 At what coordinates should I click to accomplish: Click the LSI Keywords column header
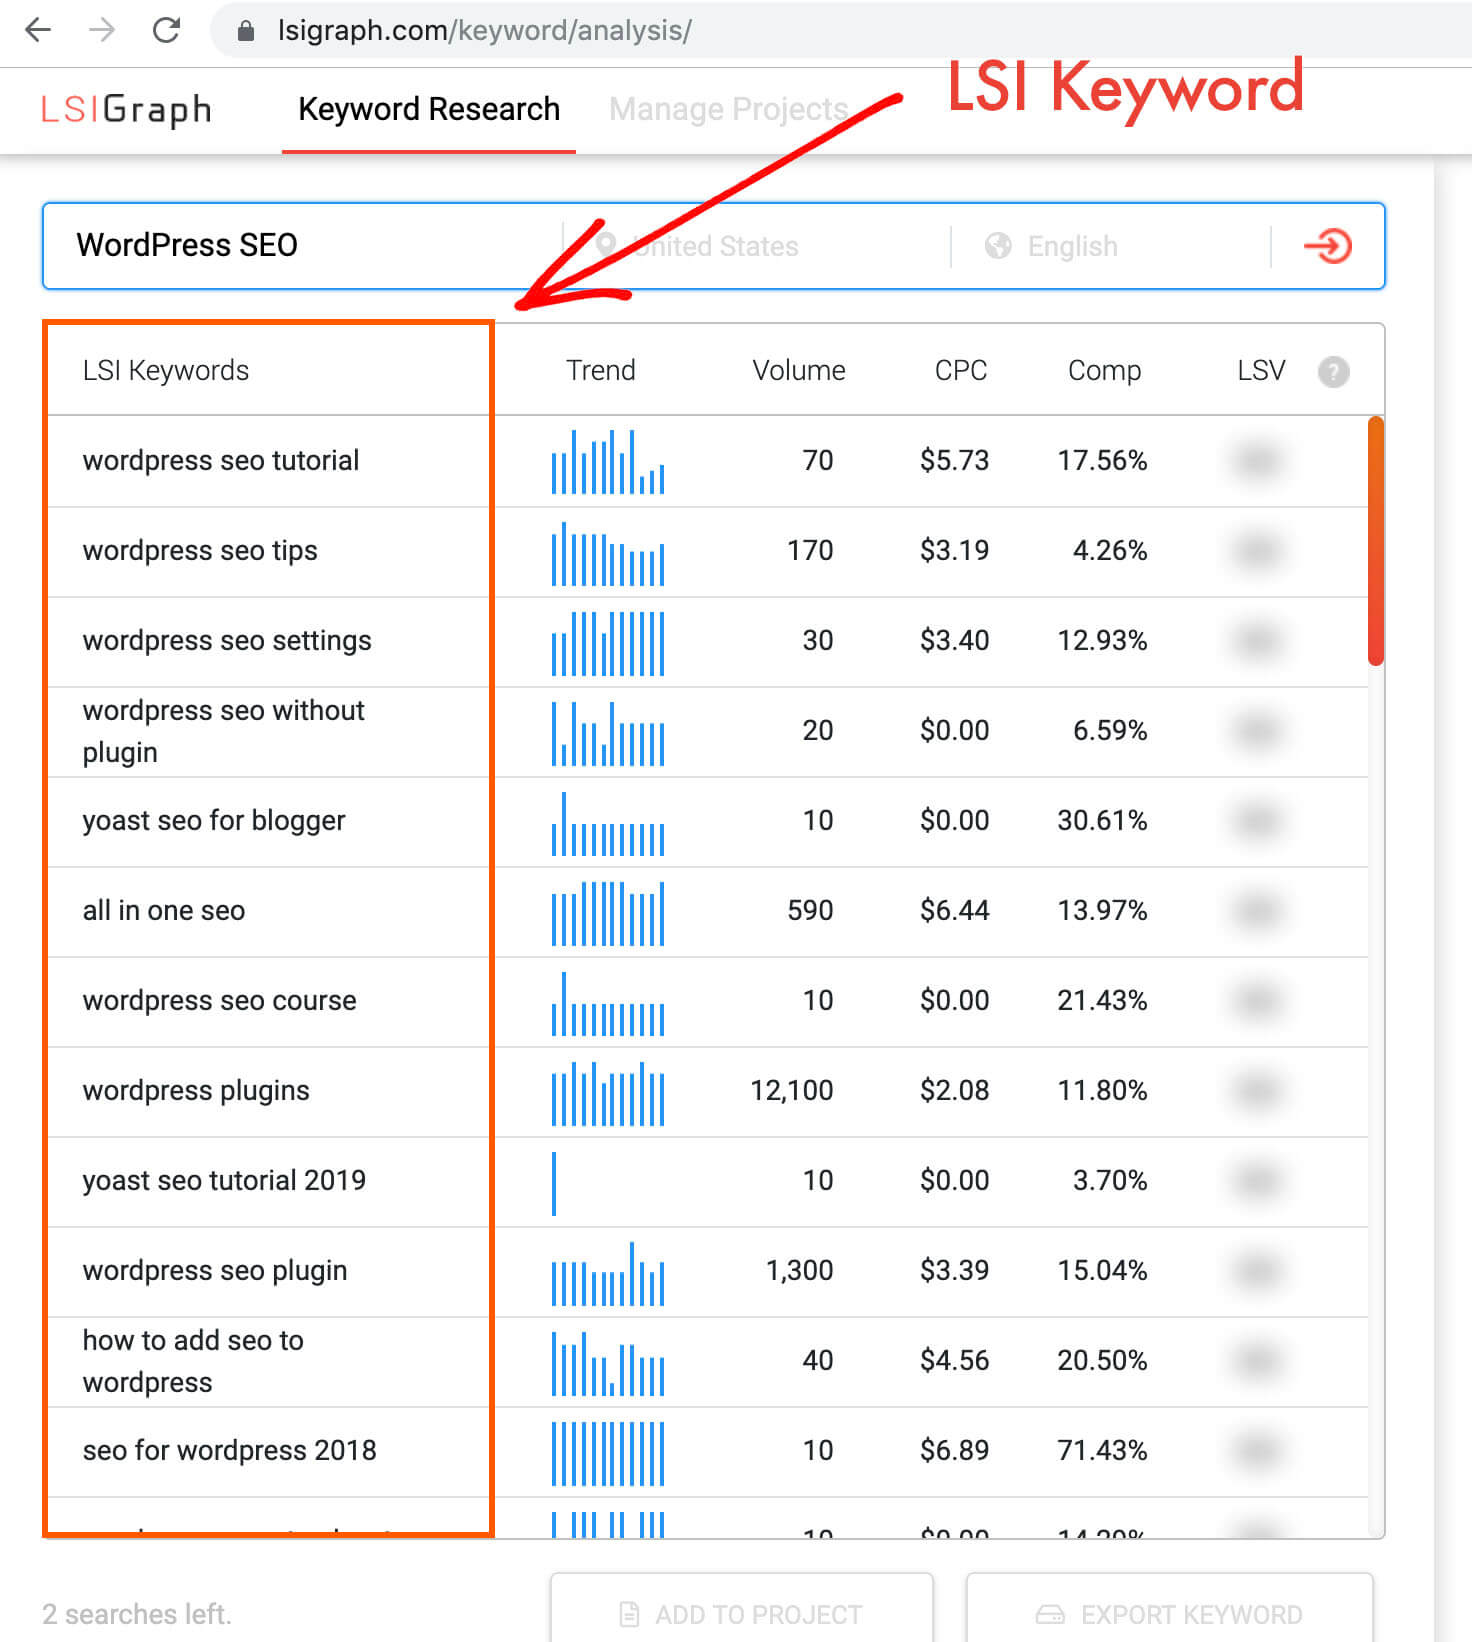pyautogui.click(x=166, y=370)
